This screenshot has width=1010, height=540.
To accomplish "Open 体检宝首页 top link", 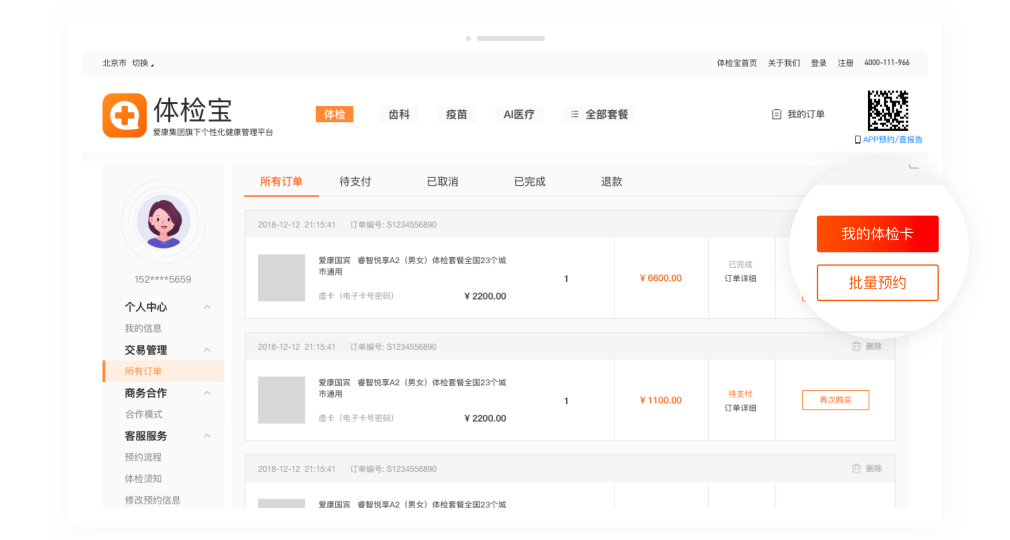I will (737, 63).
